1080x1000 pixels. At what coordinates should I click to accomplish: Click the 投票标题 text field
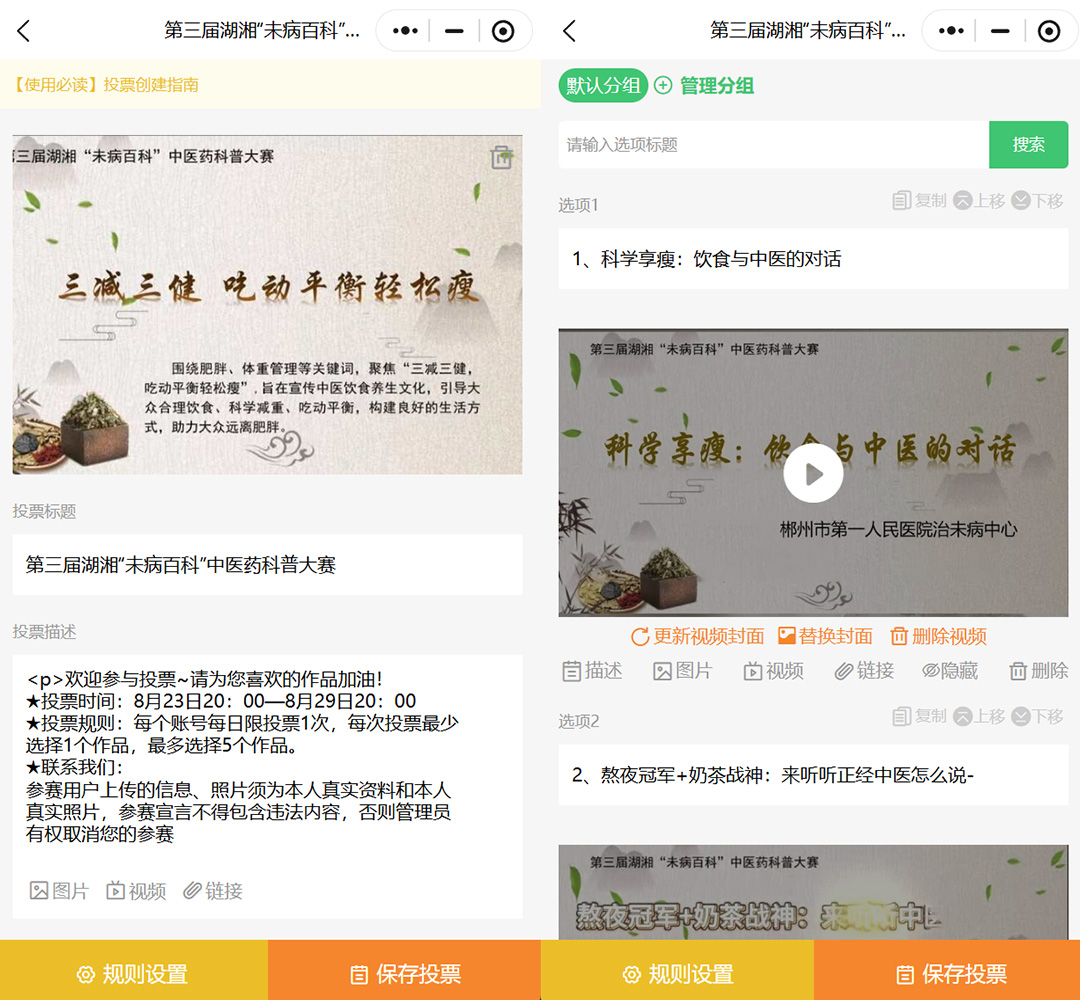267,565
